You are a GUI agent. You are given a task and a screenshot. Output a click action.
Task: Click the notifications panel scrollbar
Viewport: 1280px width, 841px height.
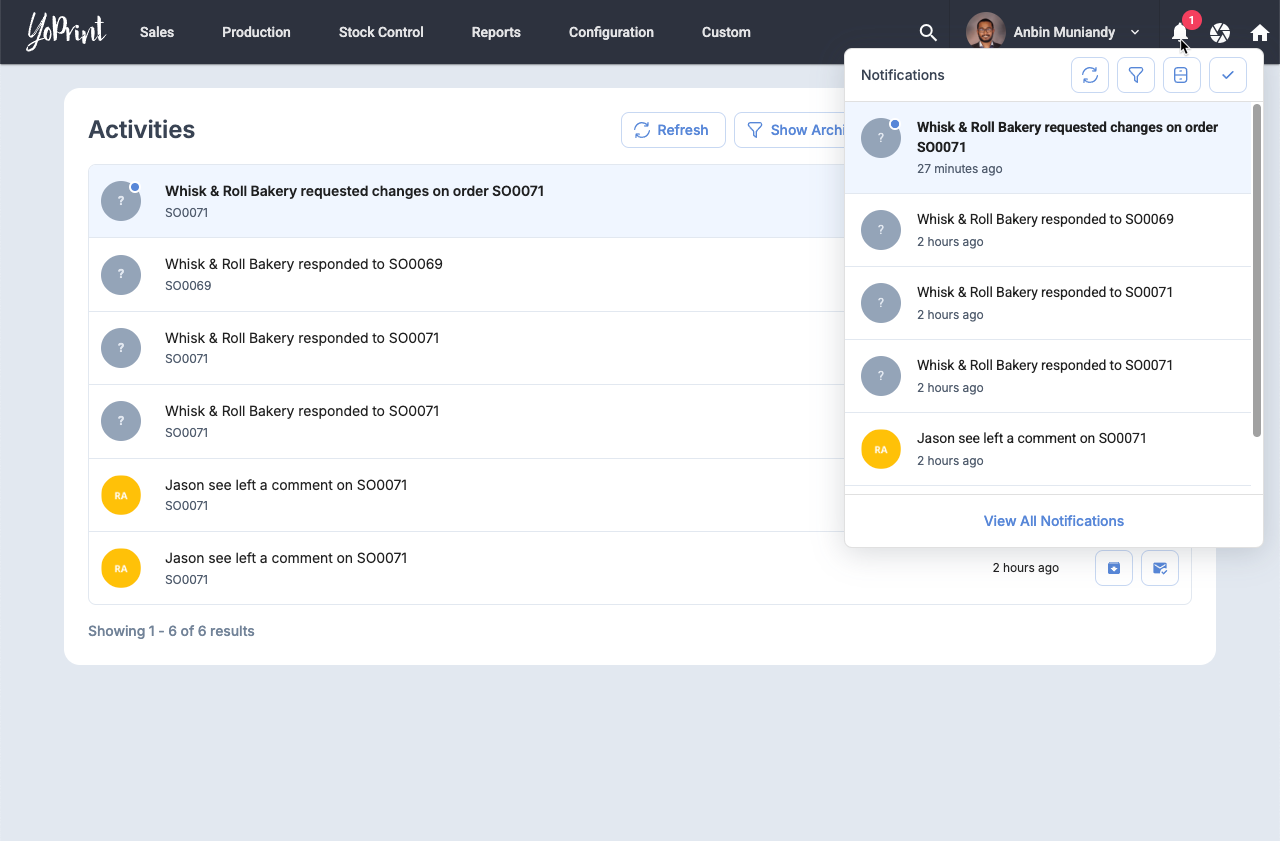coord(1257,270)
